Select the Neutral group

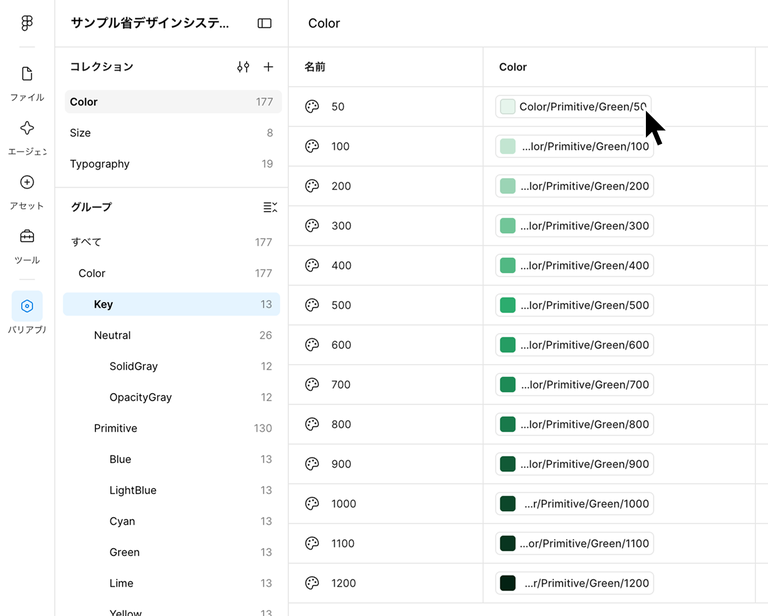tap(171, 335)
